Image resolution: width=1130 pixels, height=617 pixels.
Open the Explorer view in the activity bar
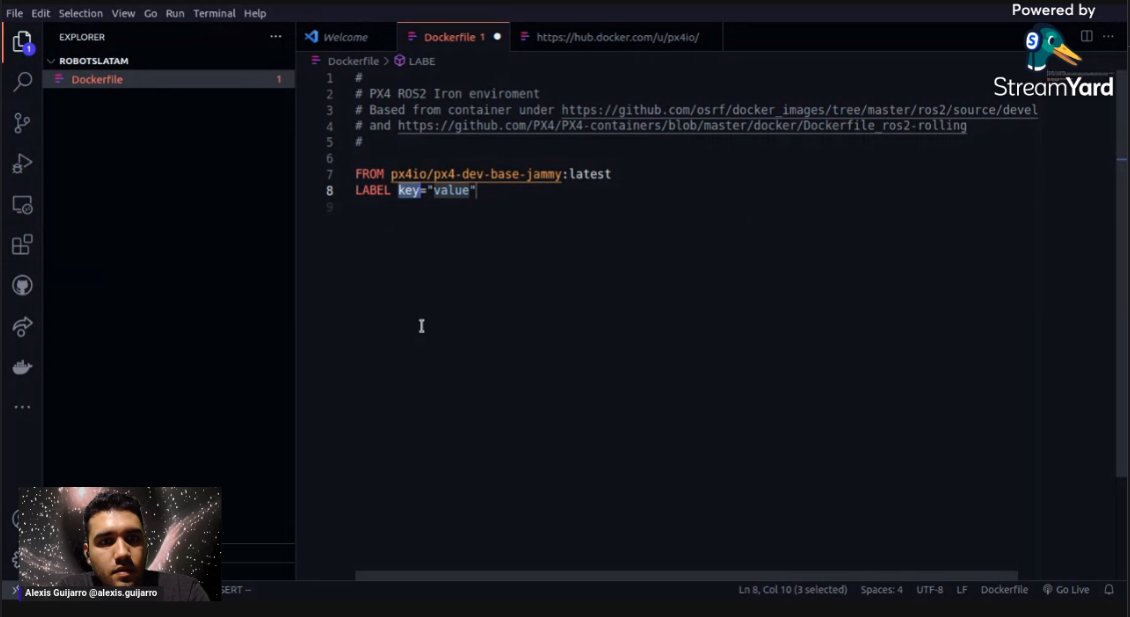[22, 43]
